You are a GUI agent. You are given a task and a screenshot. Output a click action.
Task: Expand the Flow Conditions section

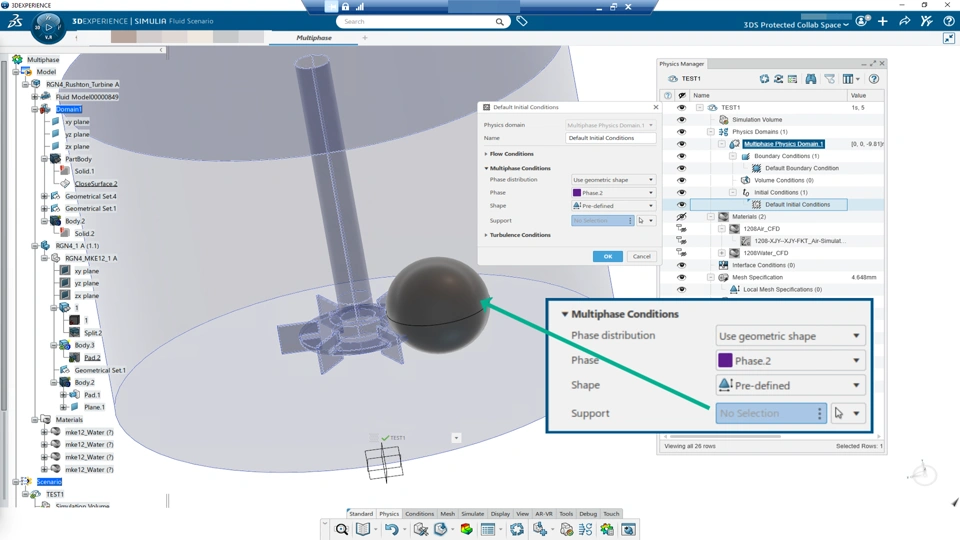(x=486, y=154)
